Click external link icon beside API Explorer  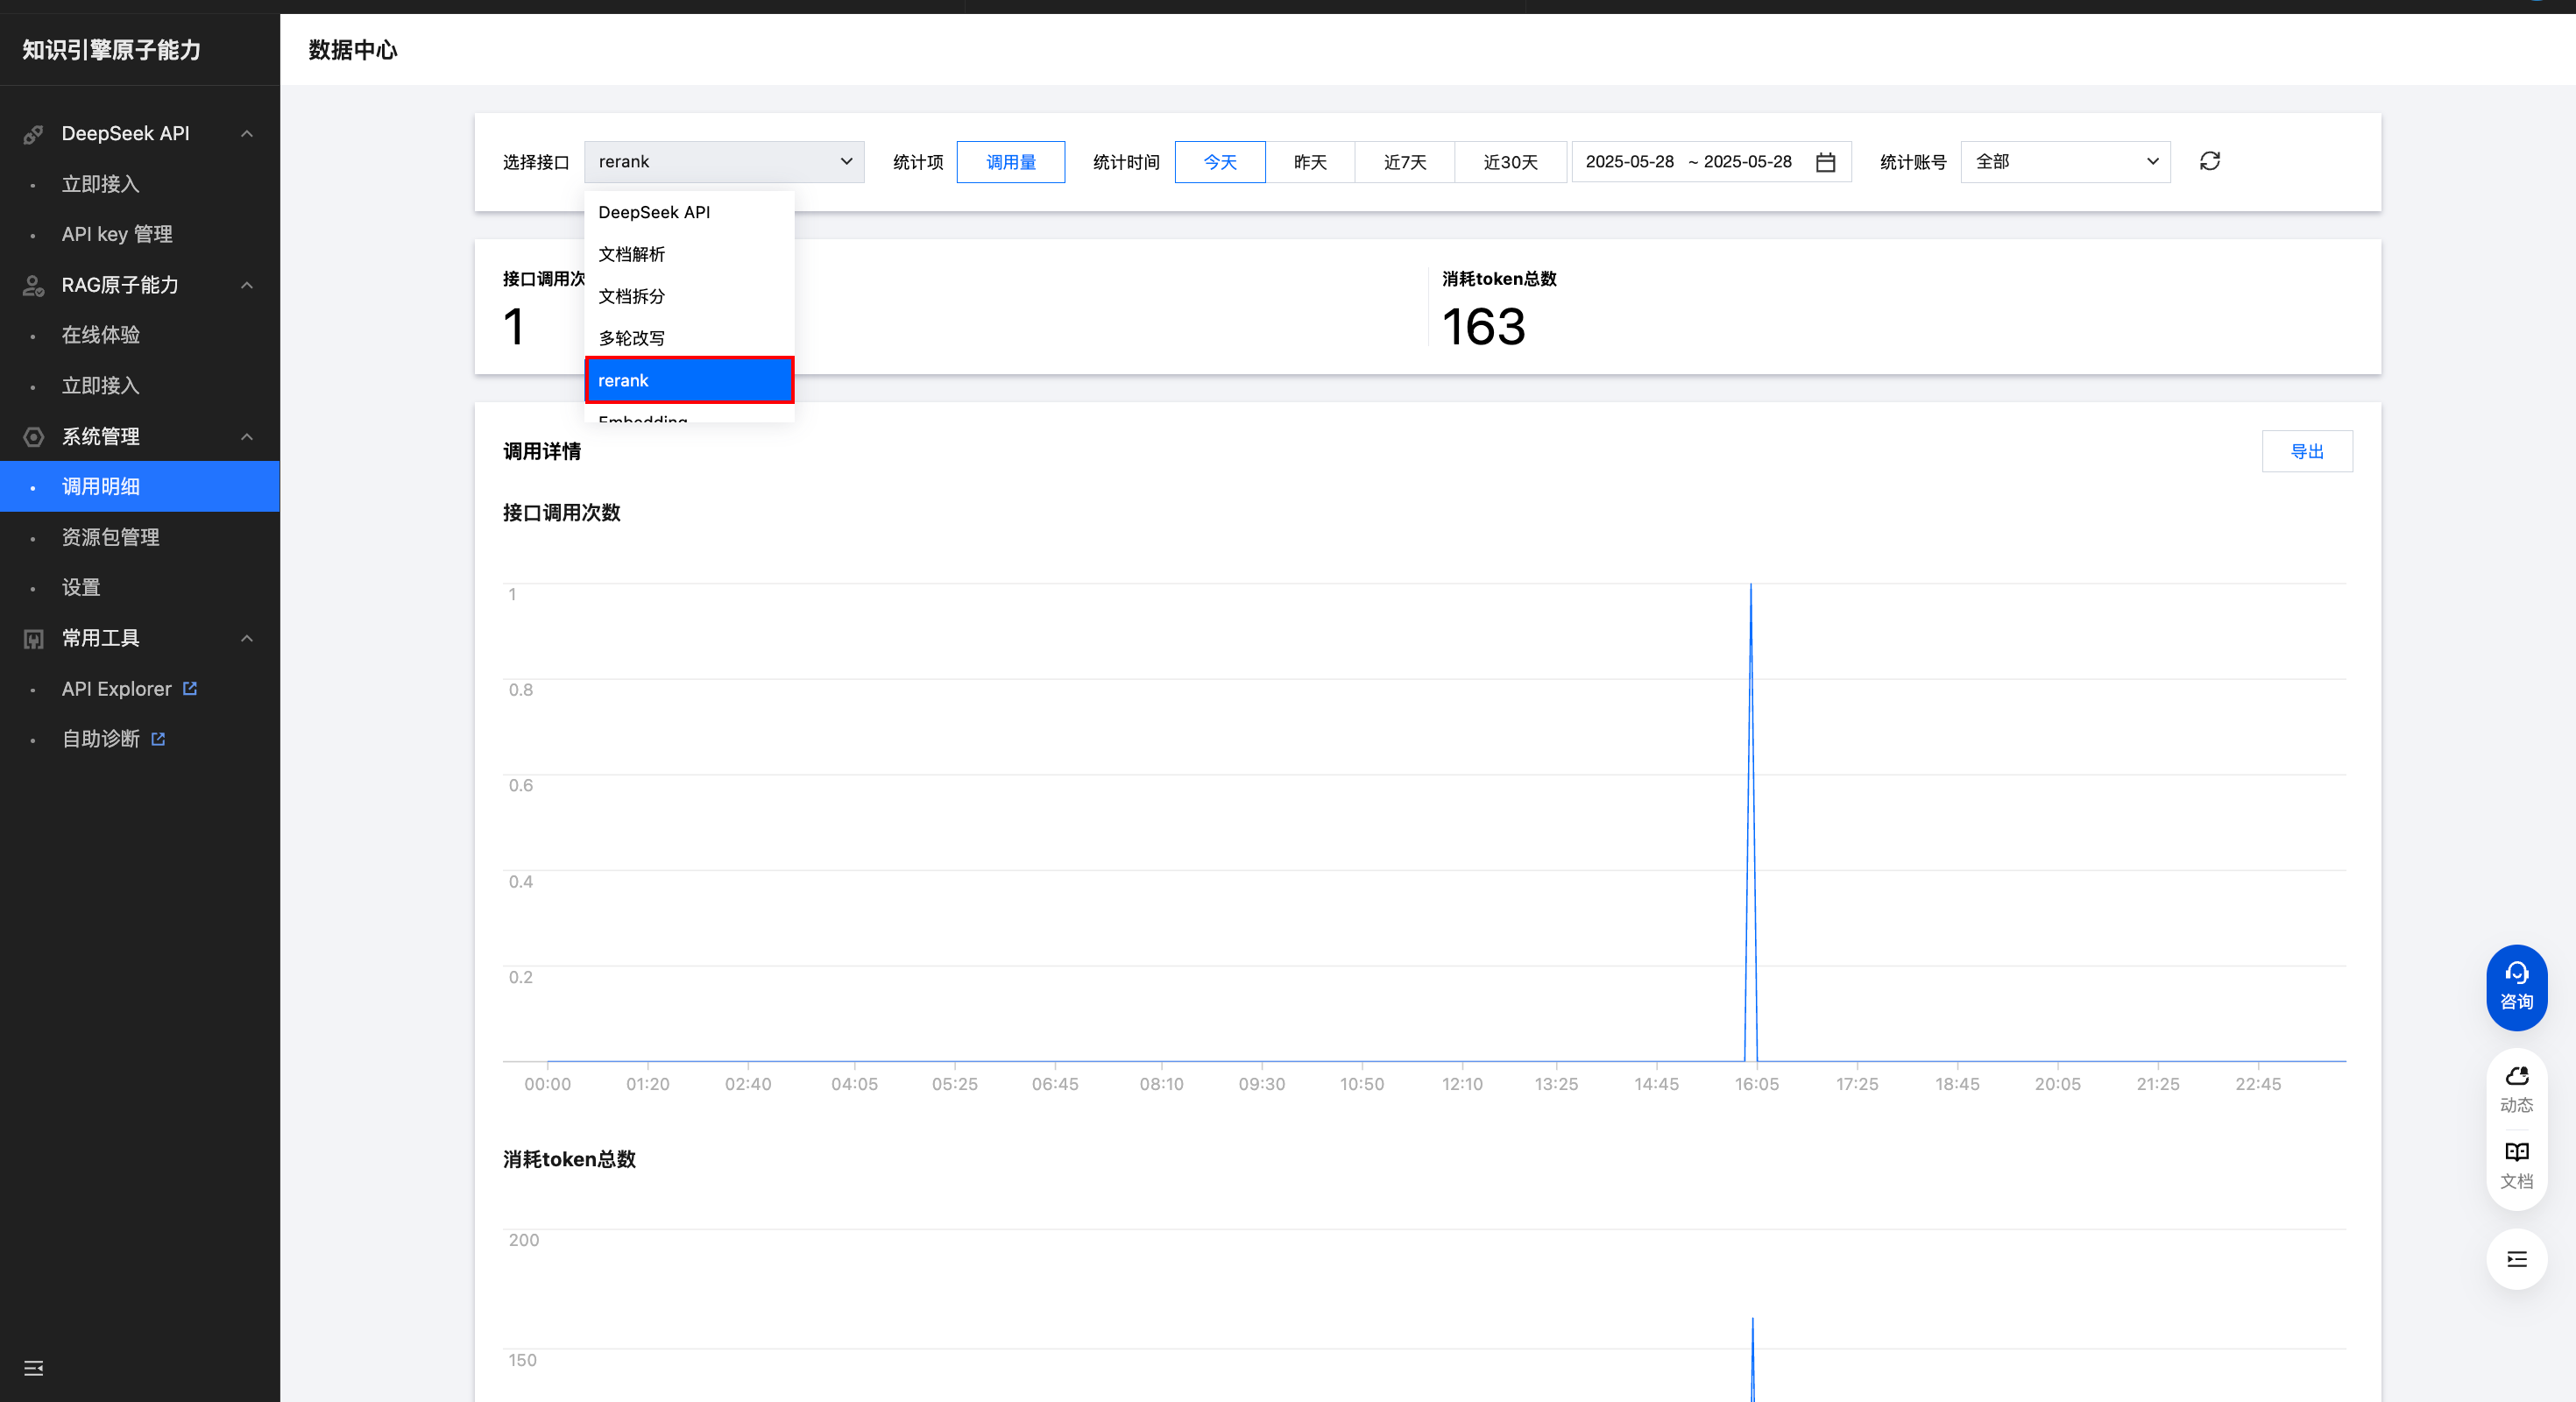pos(190,688)
